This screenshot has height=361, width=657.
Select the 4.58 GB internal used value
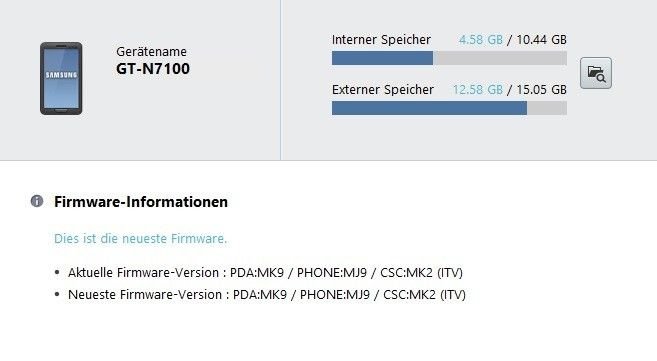481,40
